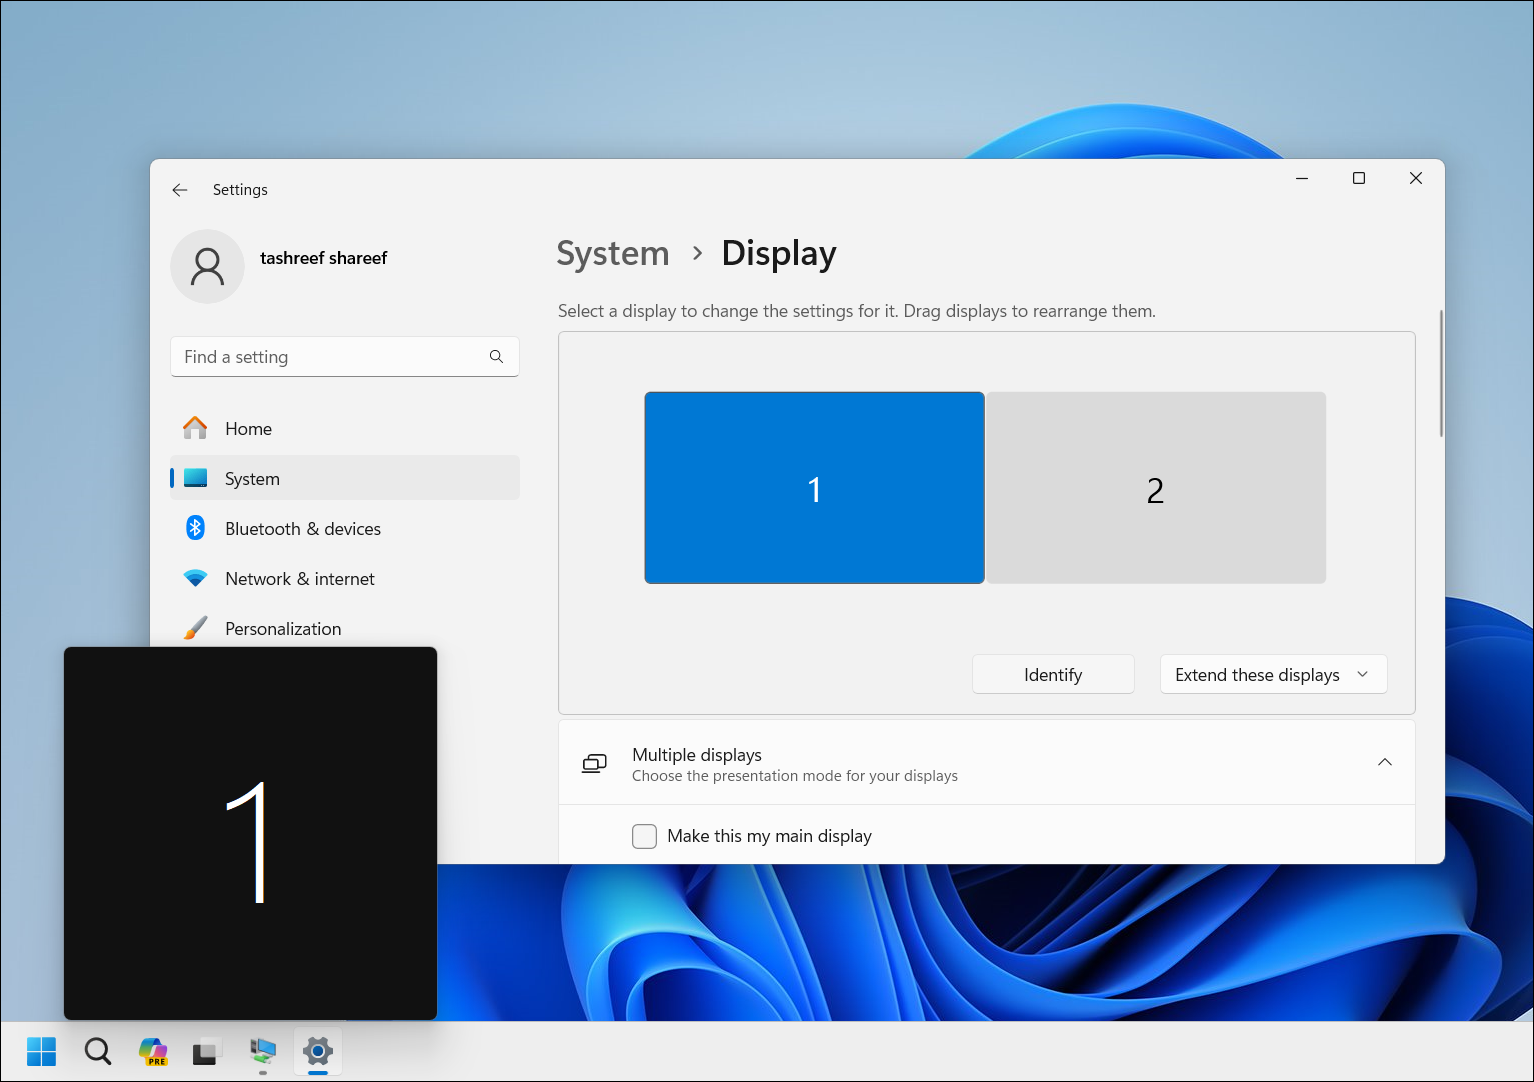
Task: Collapse the Multiple displays section
Action: [x=1385, y=761]
